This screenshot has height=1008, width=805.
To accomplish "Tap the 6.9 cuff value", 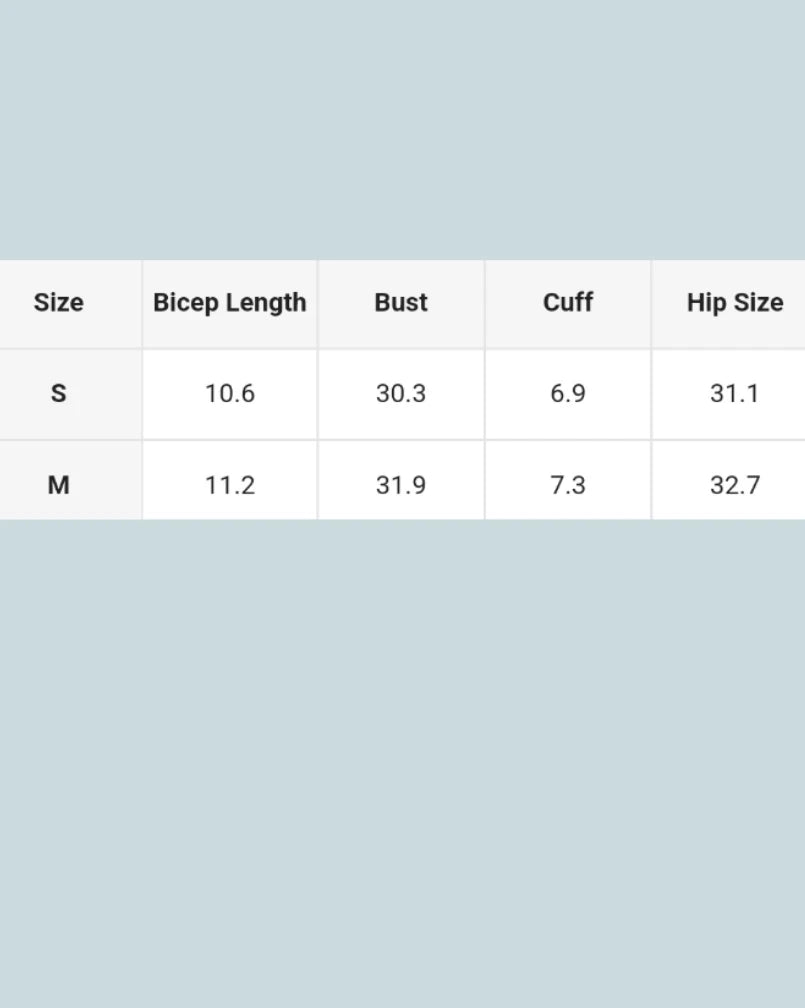I will (567, 393).
